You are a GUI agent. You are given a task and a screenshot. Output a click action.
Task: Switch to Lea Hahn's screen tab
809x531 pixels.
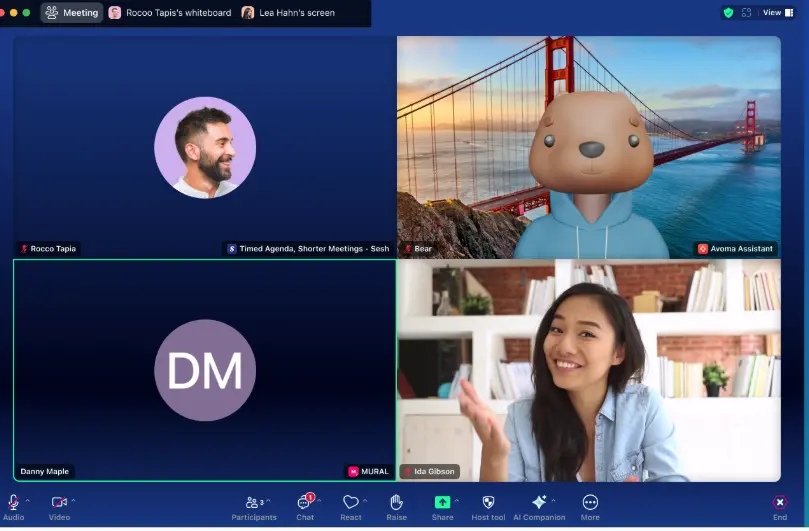(288, 13)
